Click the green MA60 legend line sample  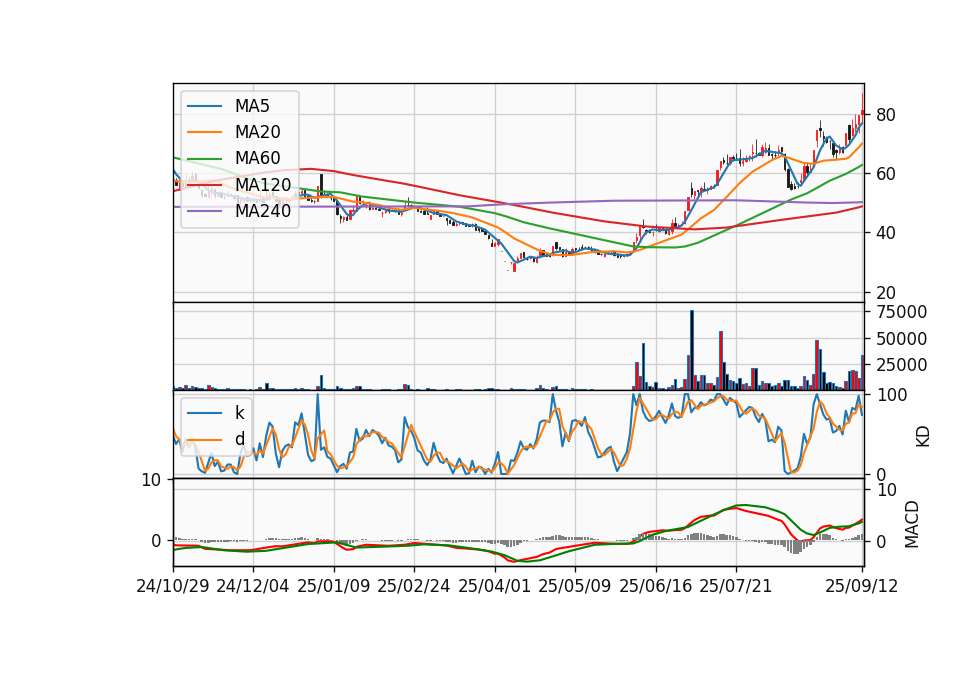[204, 159]
